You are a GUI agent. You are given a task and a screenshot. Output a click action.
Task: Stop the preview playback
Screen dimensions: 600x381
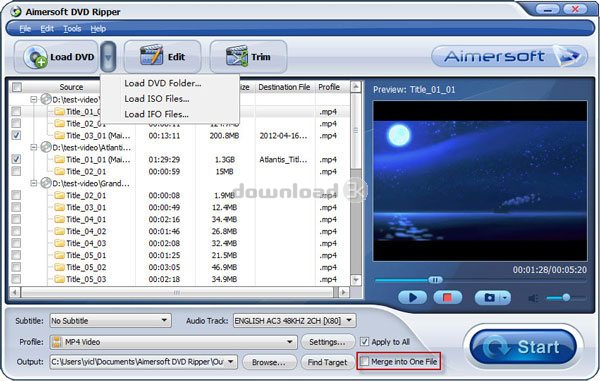pos(447,297)
